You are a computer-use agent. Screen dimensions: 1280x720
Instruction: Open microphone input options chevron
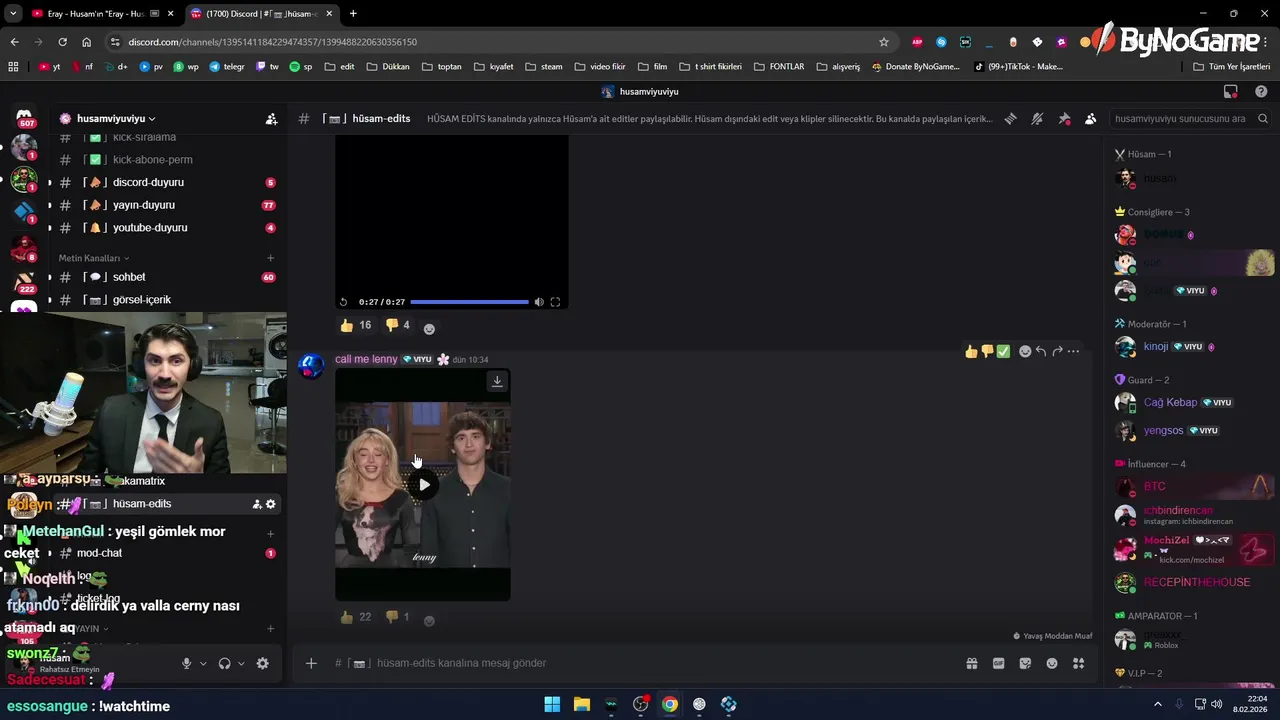203,663
